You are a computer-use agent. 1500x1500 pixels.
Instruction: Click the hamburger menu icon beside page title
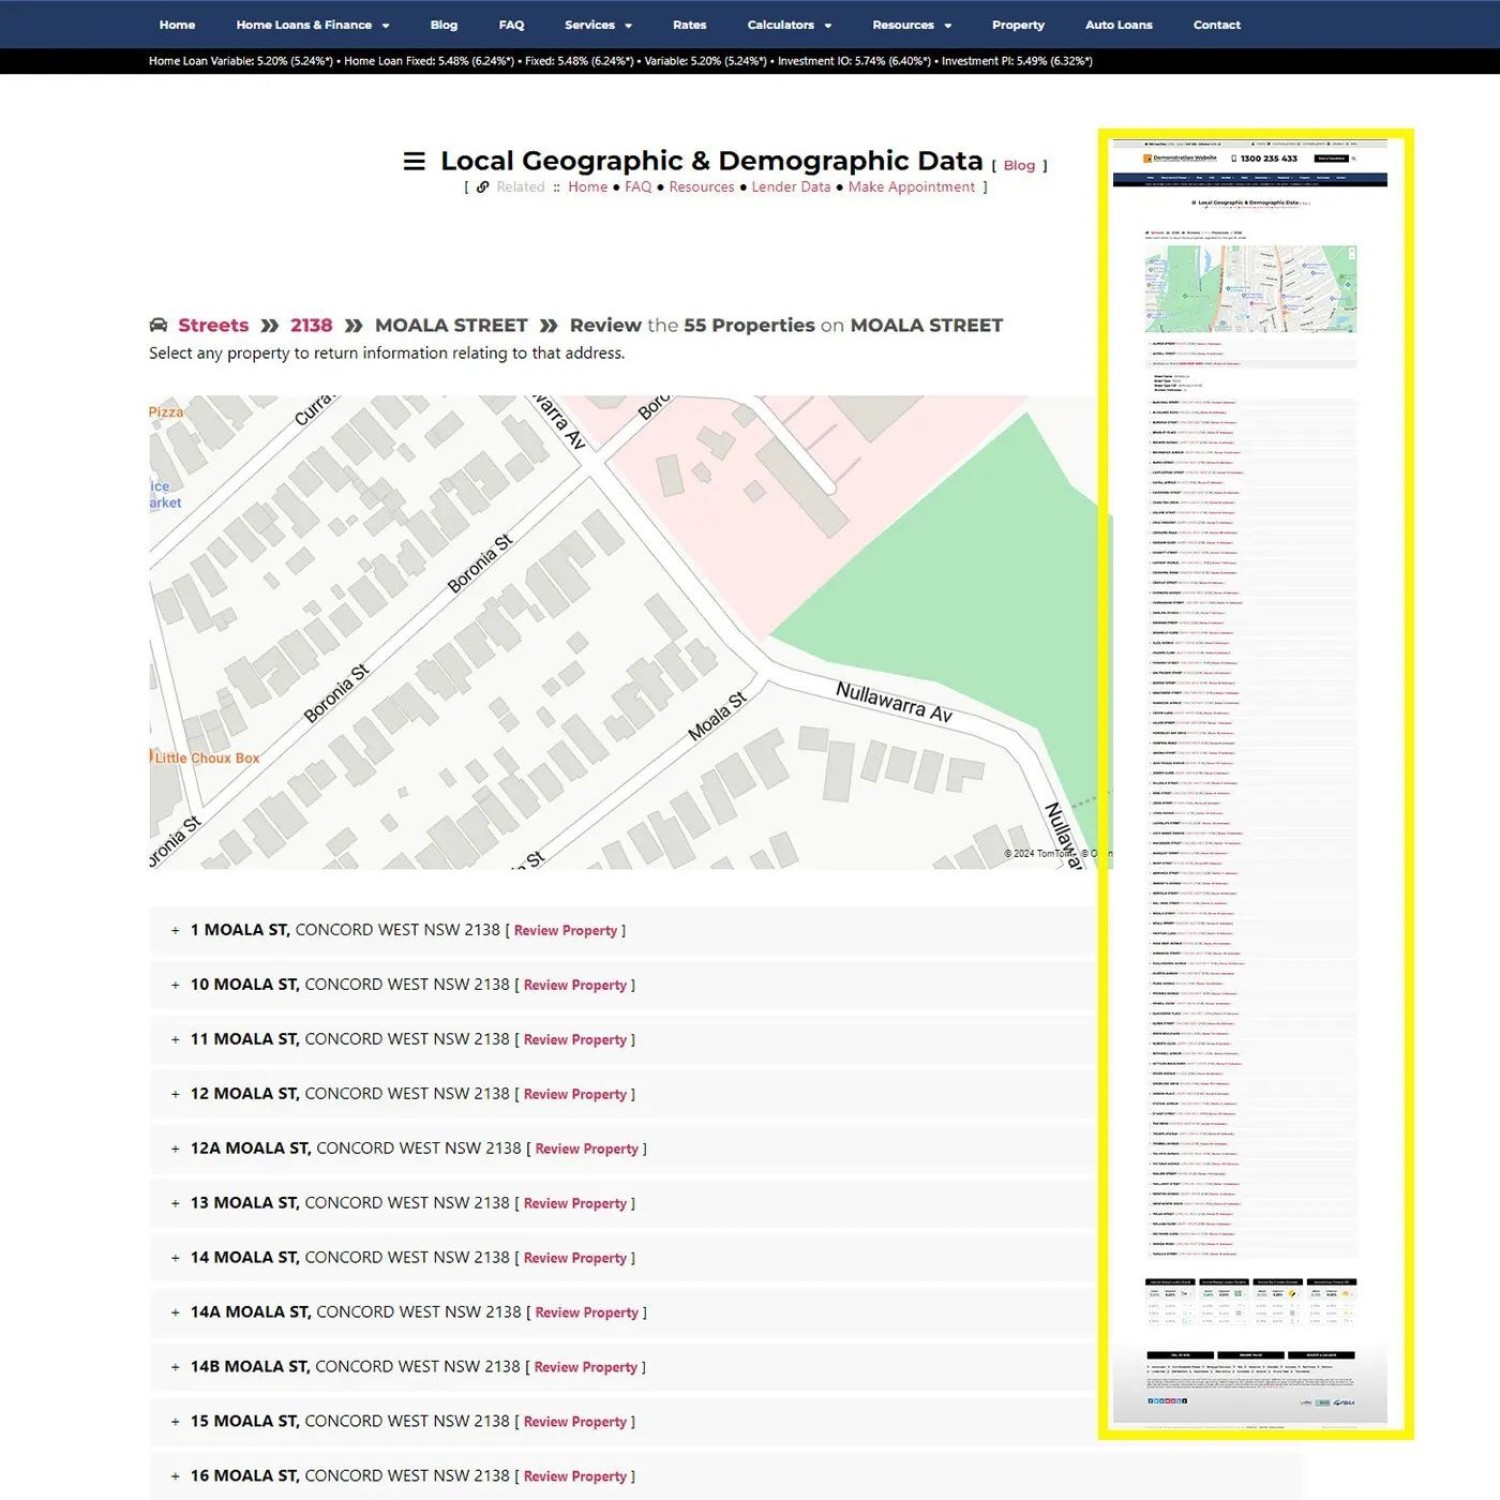414,161
